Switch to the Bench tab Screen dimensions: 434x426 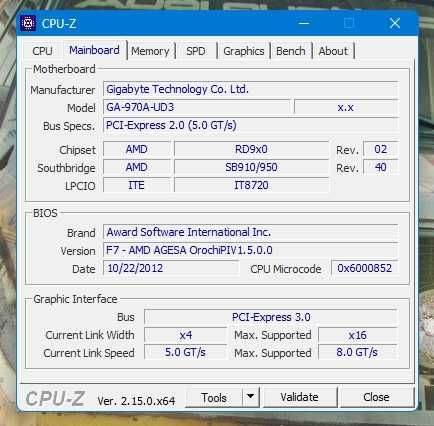(291, 51)
